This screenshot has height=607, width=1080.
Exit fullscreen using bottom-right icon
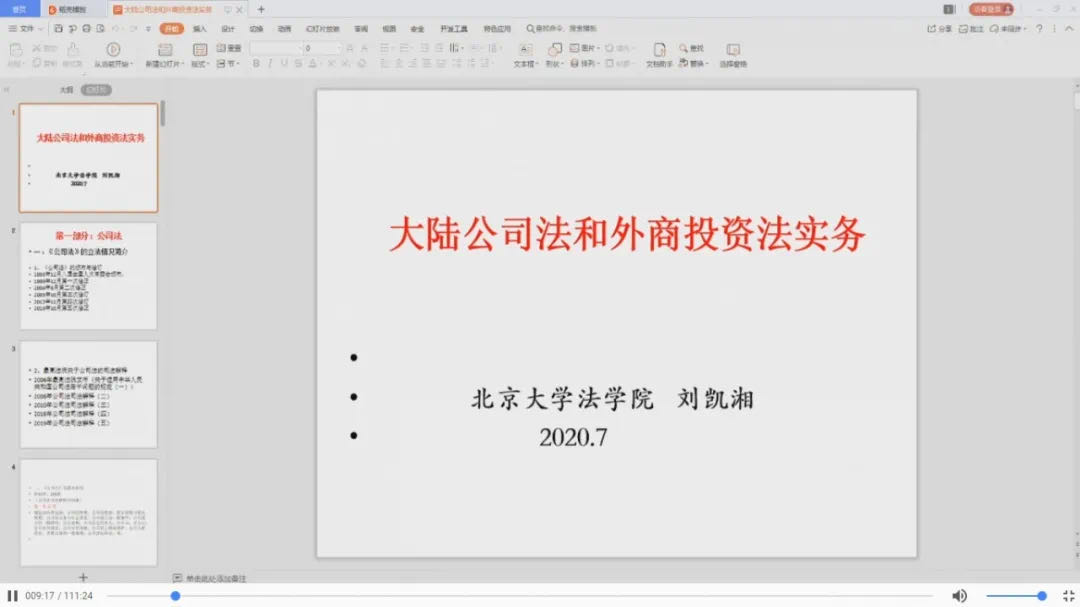1067,596
